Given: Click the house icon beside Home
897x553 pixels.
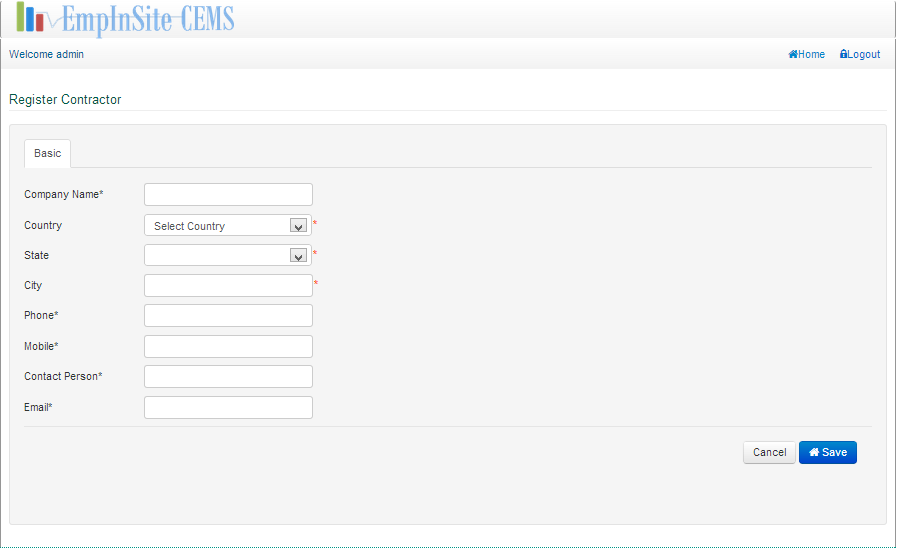Looking at the screenshot, I should [x=793, y=54].
